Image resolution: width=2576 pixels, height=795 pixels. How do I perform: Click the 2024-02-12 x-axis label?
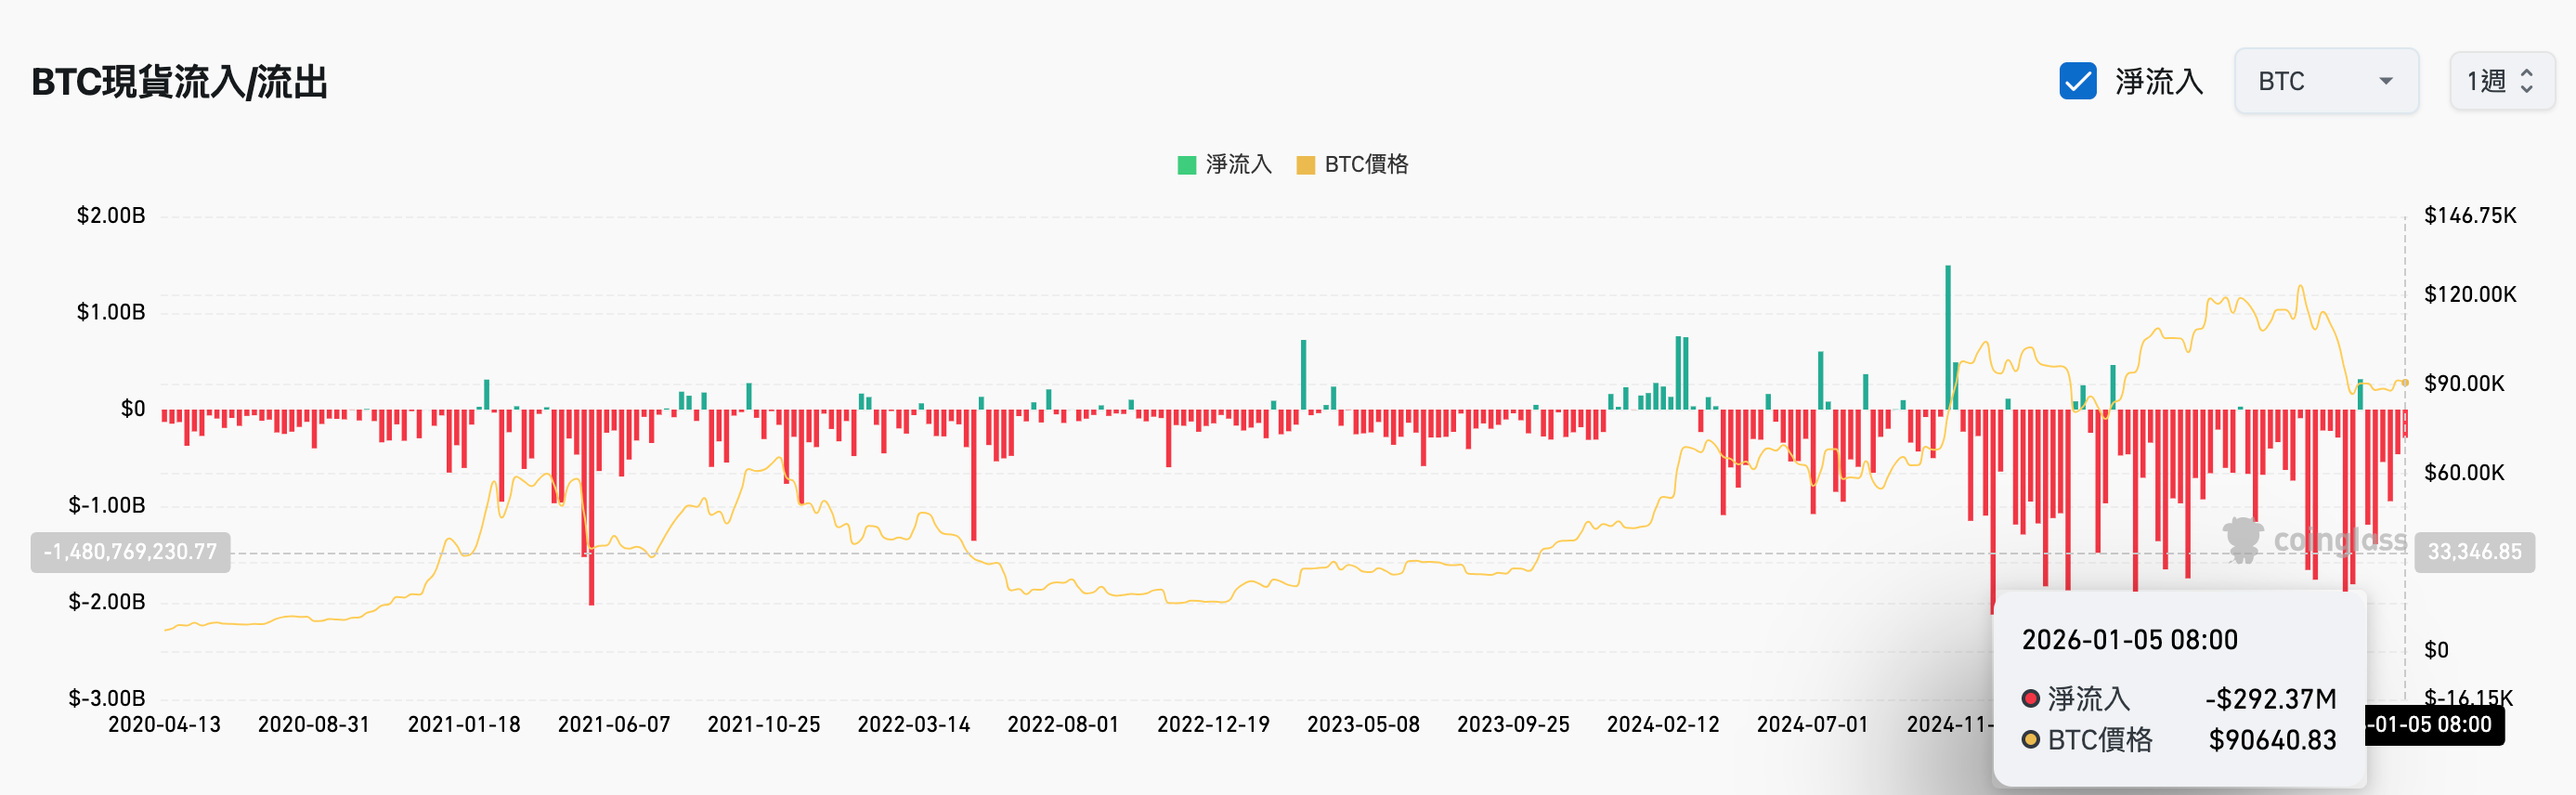pyautogui.click(x=1663, y=724)
